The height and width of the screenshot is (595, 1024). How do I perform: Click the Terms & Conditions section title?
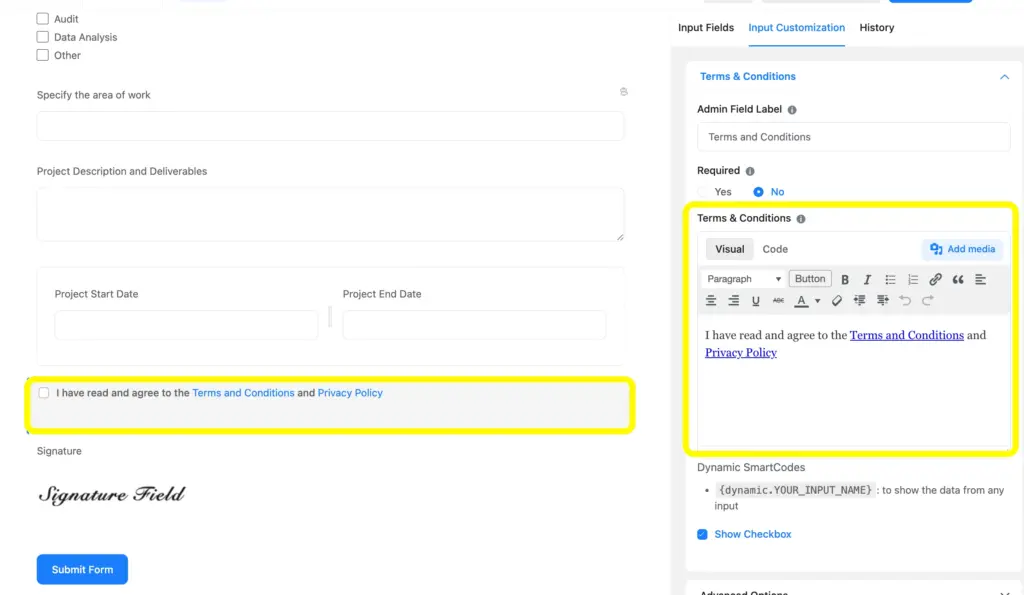coord(748,76)
